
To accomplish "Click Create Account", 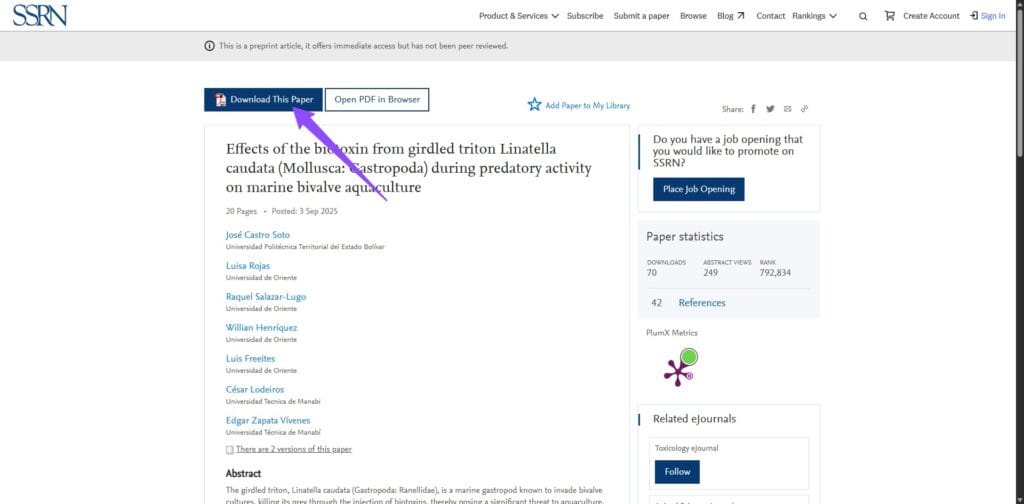I will click(x=931, y=16).
